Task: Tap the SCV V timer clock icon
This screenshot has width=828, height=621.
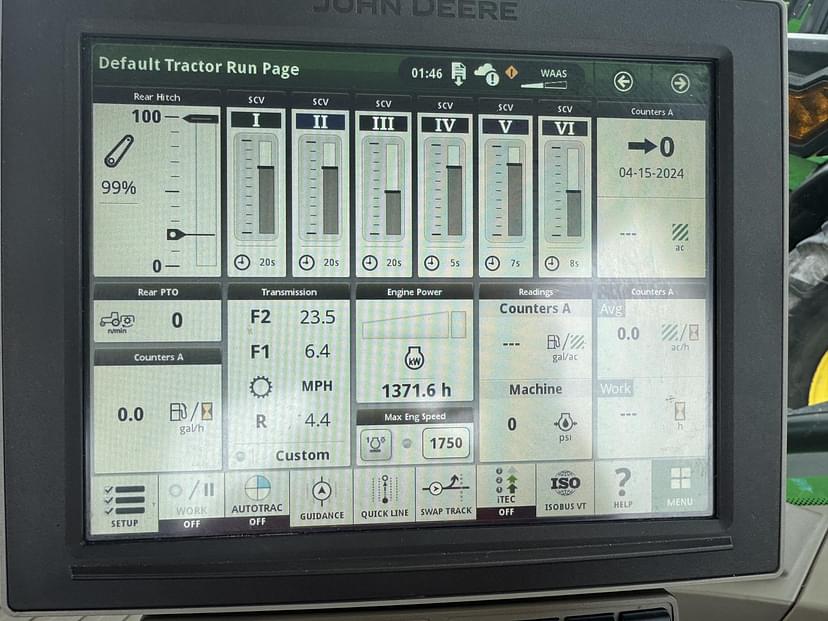Action: pyautogui.click(x=492, y=263)
